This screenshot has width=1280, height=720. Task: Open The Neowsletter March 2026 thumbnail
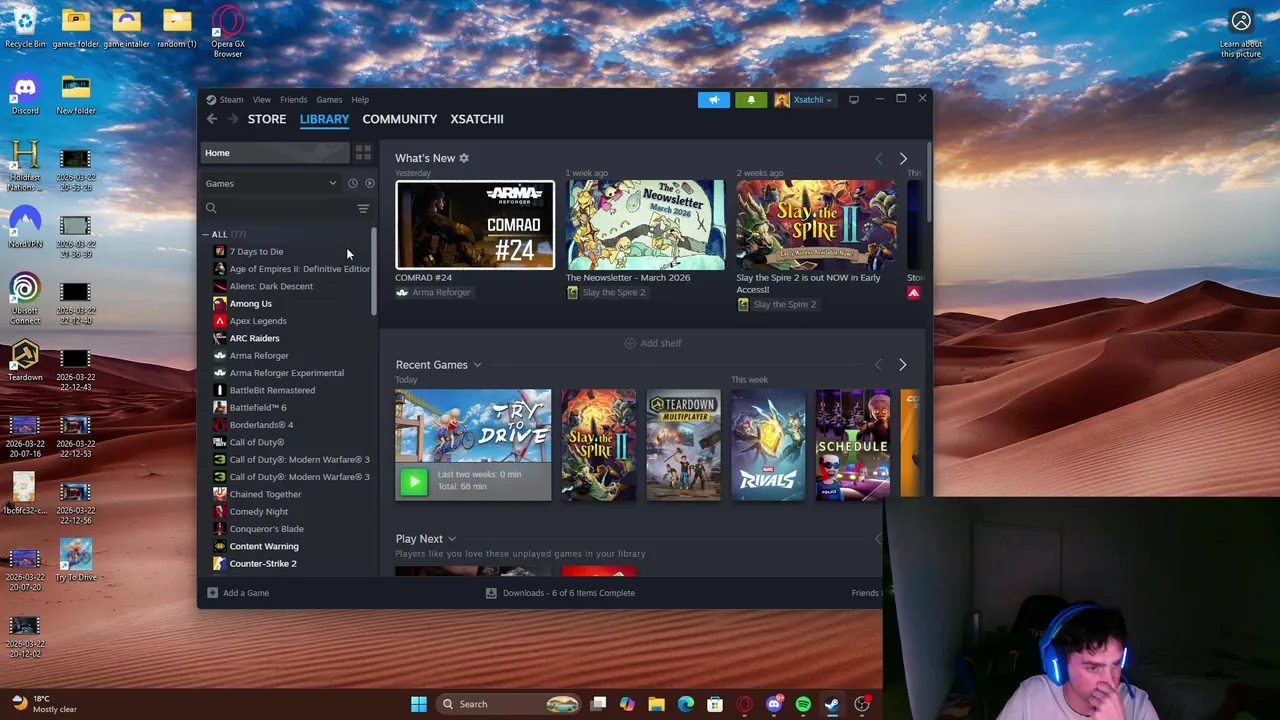tap(645, 225)
